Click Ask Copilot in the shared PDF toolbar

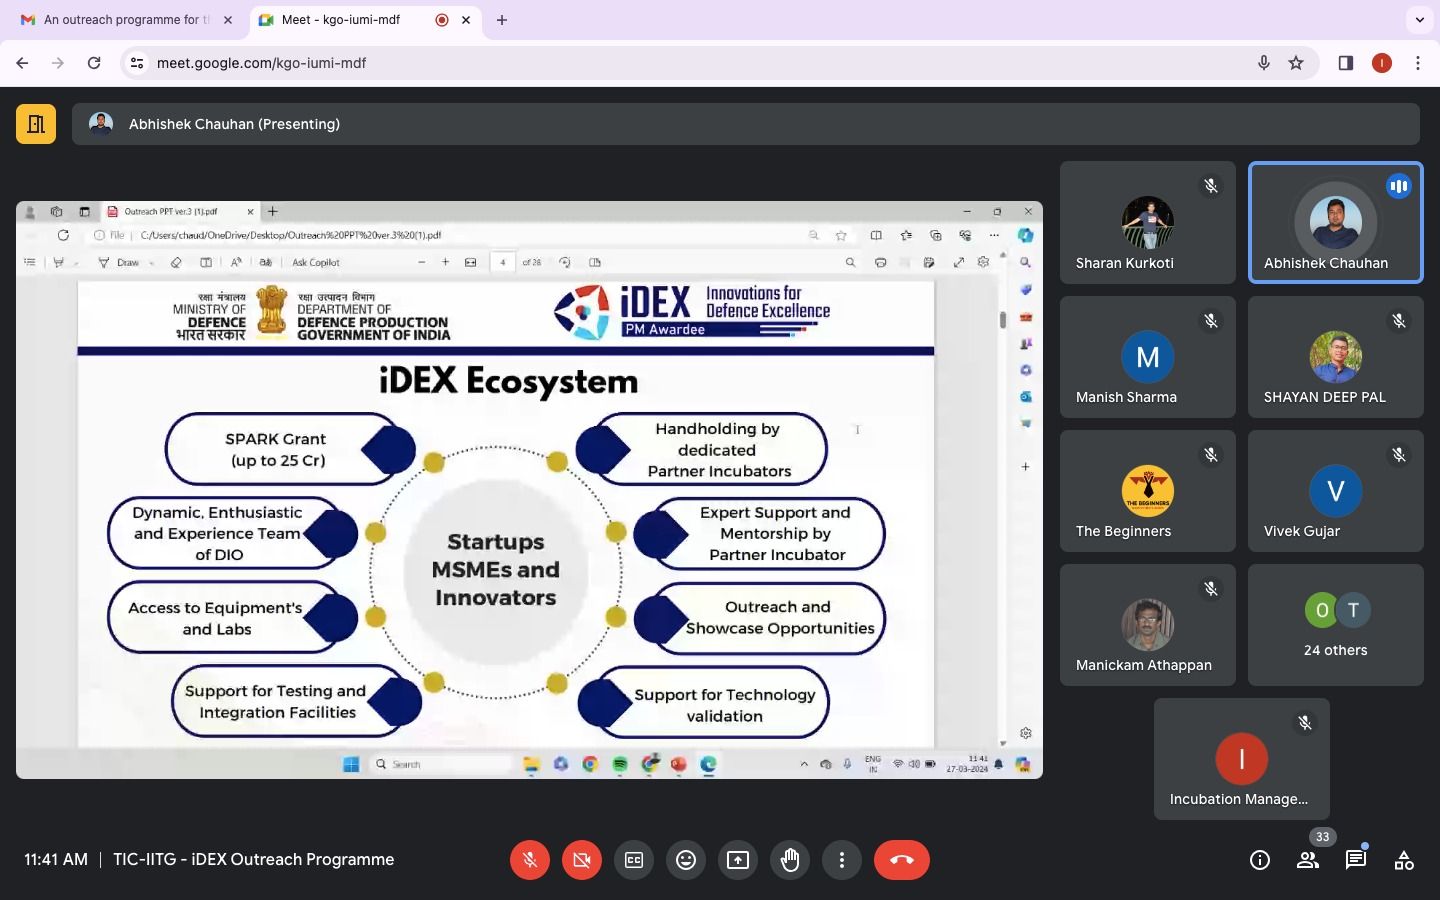(316, 263)
